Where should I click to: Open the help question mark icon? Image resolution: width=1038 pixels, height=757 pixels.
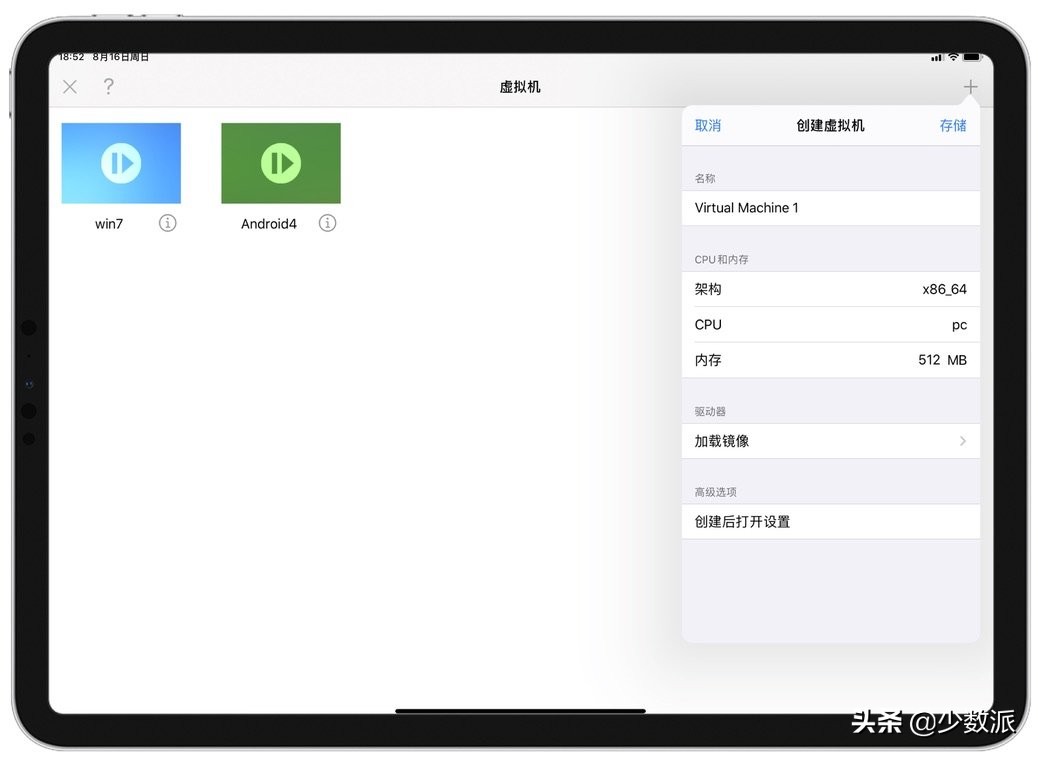108,87
